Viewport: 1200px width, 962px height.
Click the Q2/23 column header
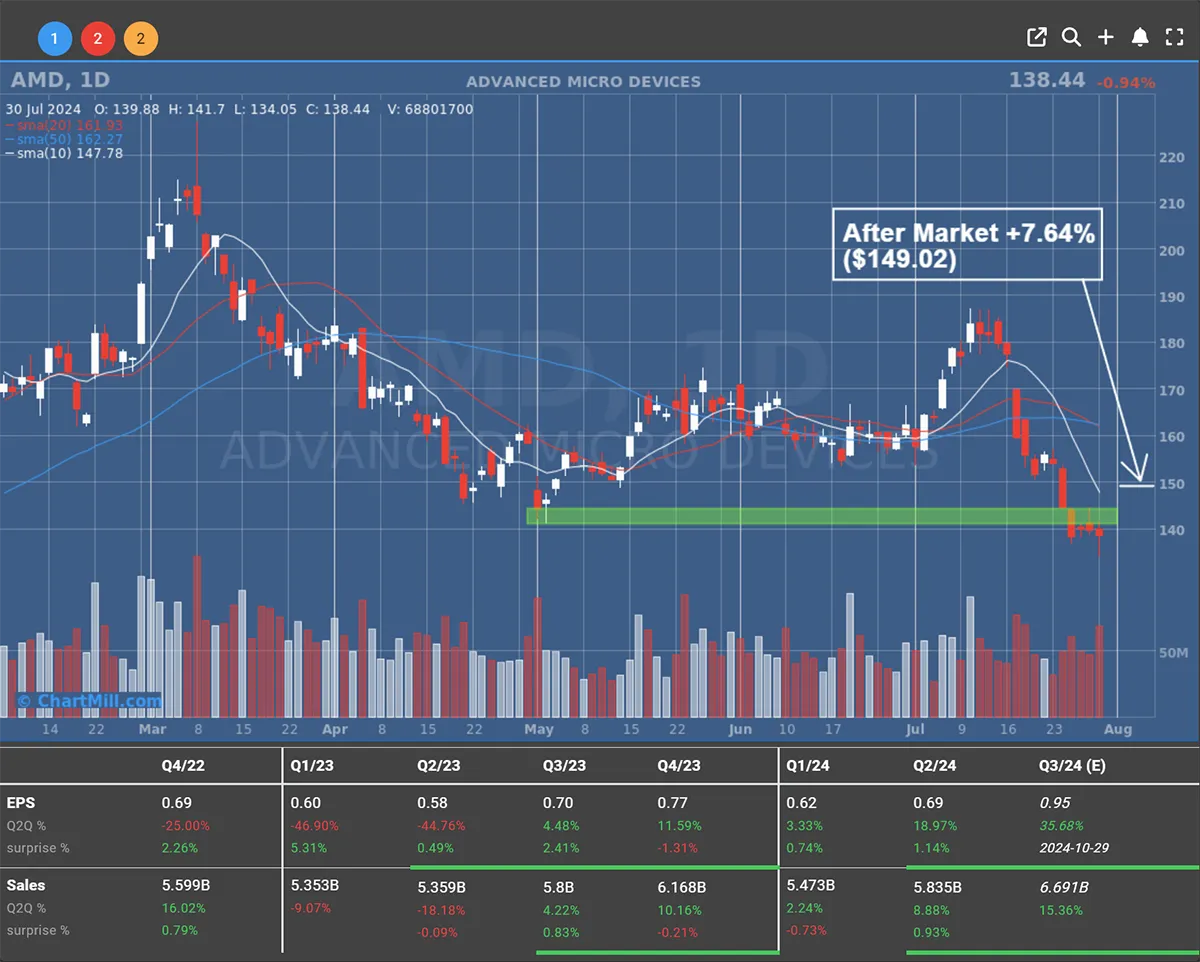(x=437, y=765)
